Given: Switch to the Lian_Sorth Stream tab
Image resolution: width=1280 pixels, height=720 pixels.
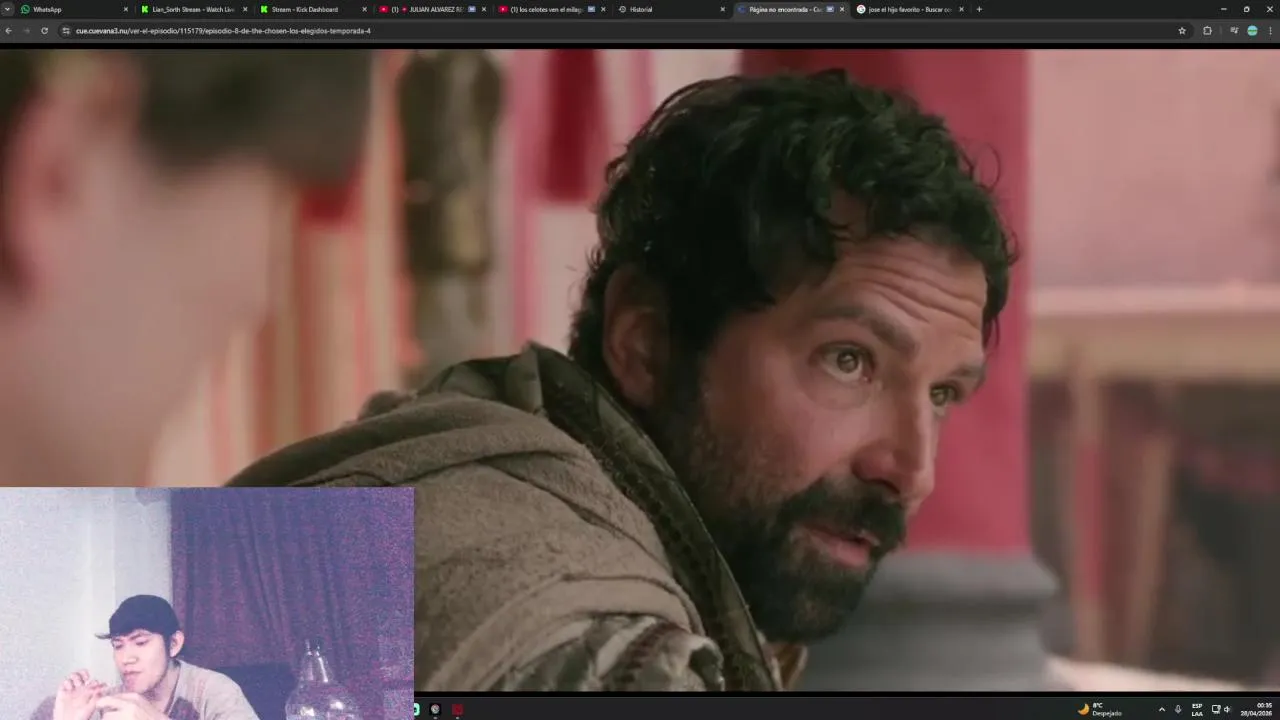Looking at the screenshot, I should (192, 9).
